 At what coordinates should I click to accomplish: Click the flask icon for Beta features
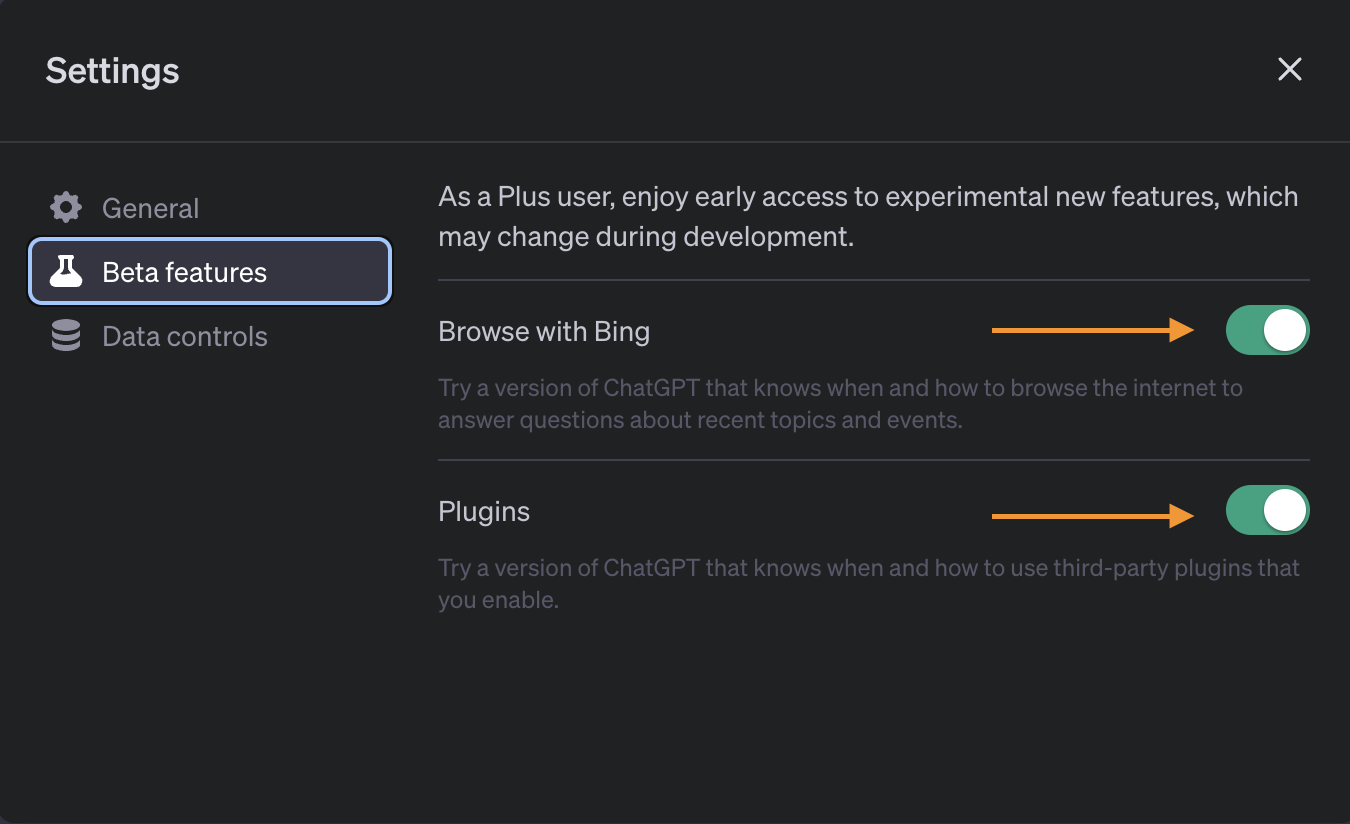(66, 271)
